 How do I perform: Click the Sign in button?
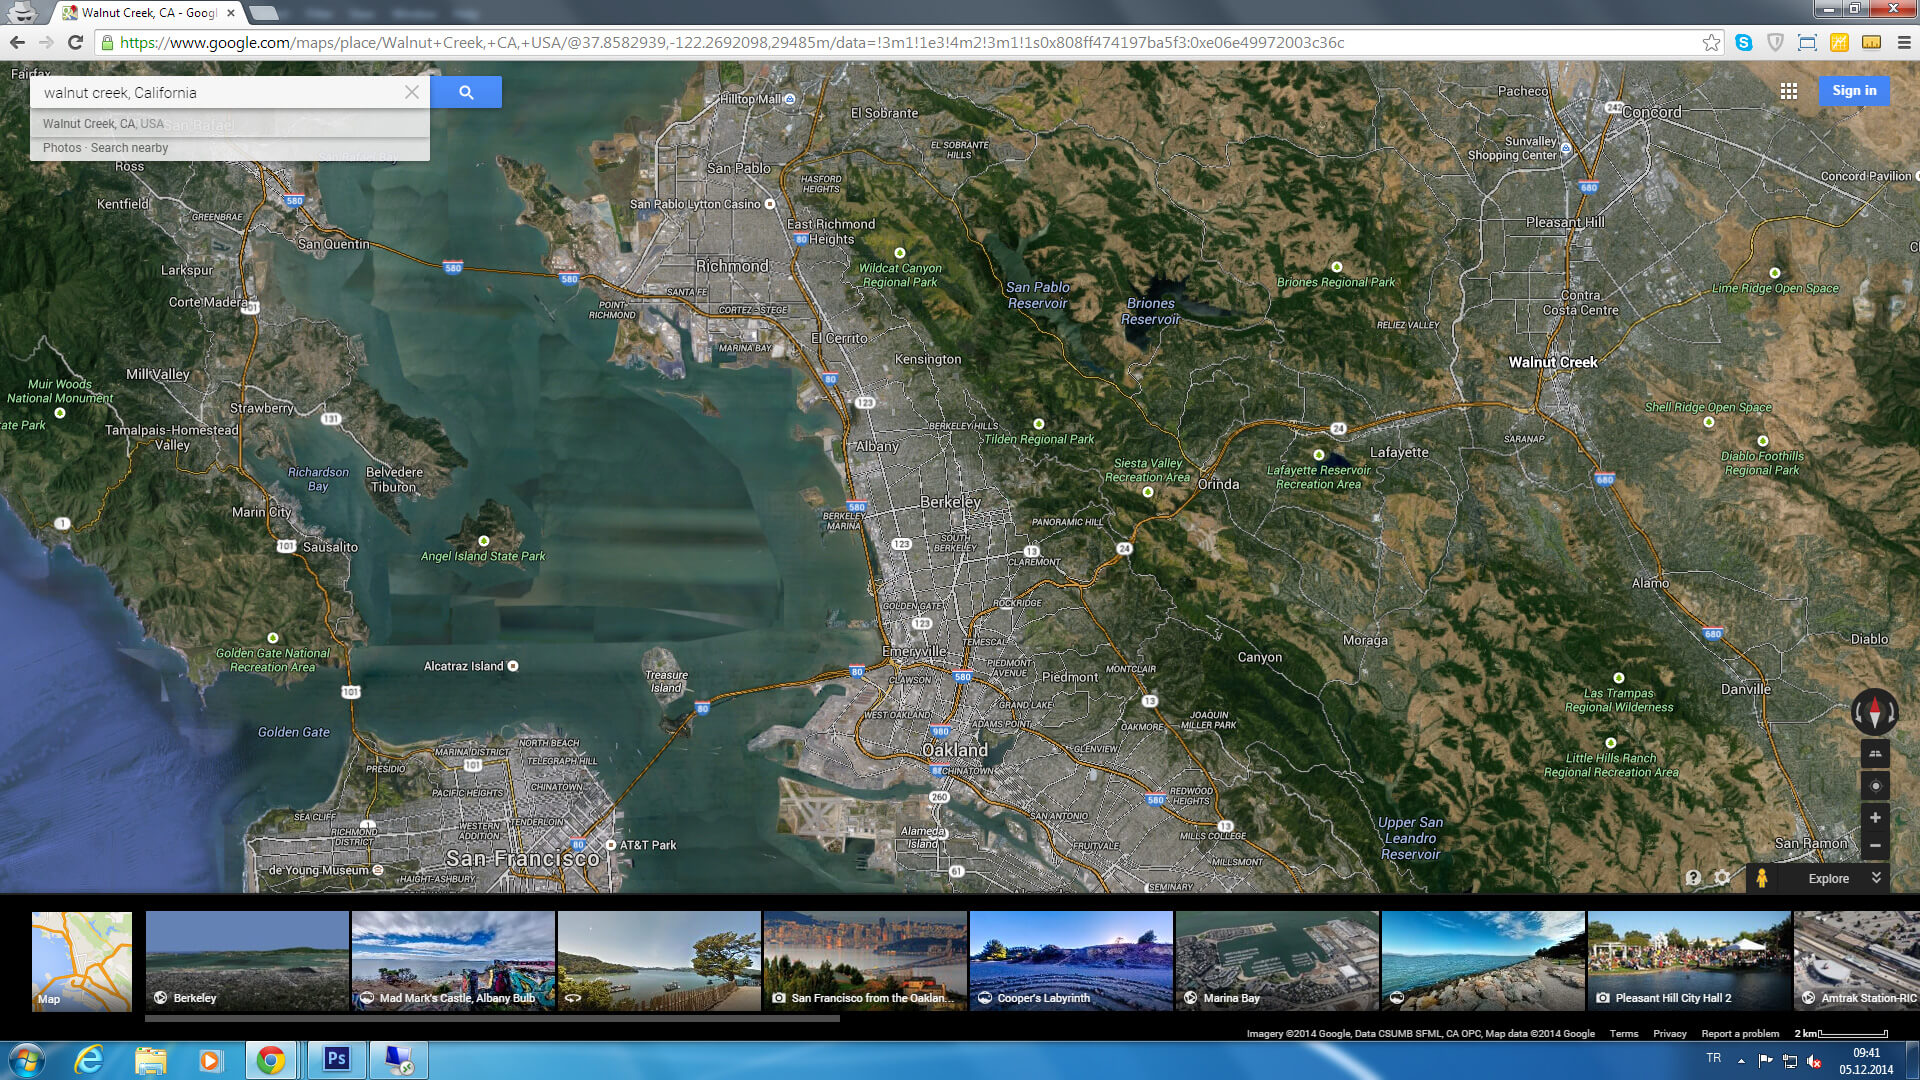(x=1853, y=91)
